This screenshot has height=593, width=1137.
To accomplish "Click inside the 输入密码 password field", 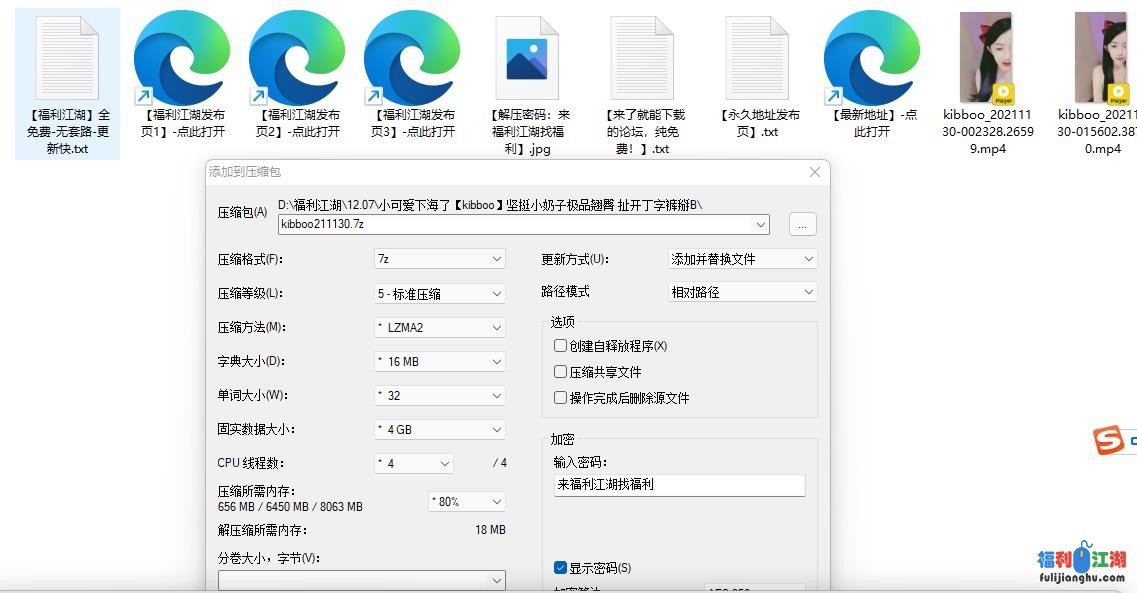I will 679,485.
